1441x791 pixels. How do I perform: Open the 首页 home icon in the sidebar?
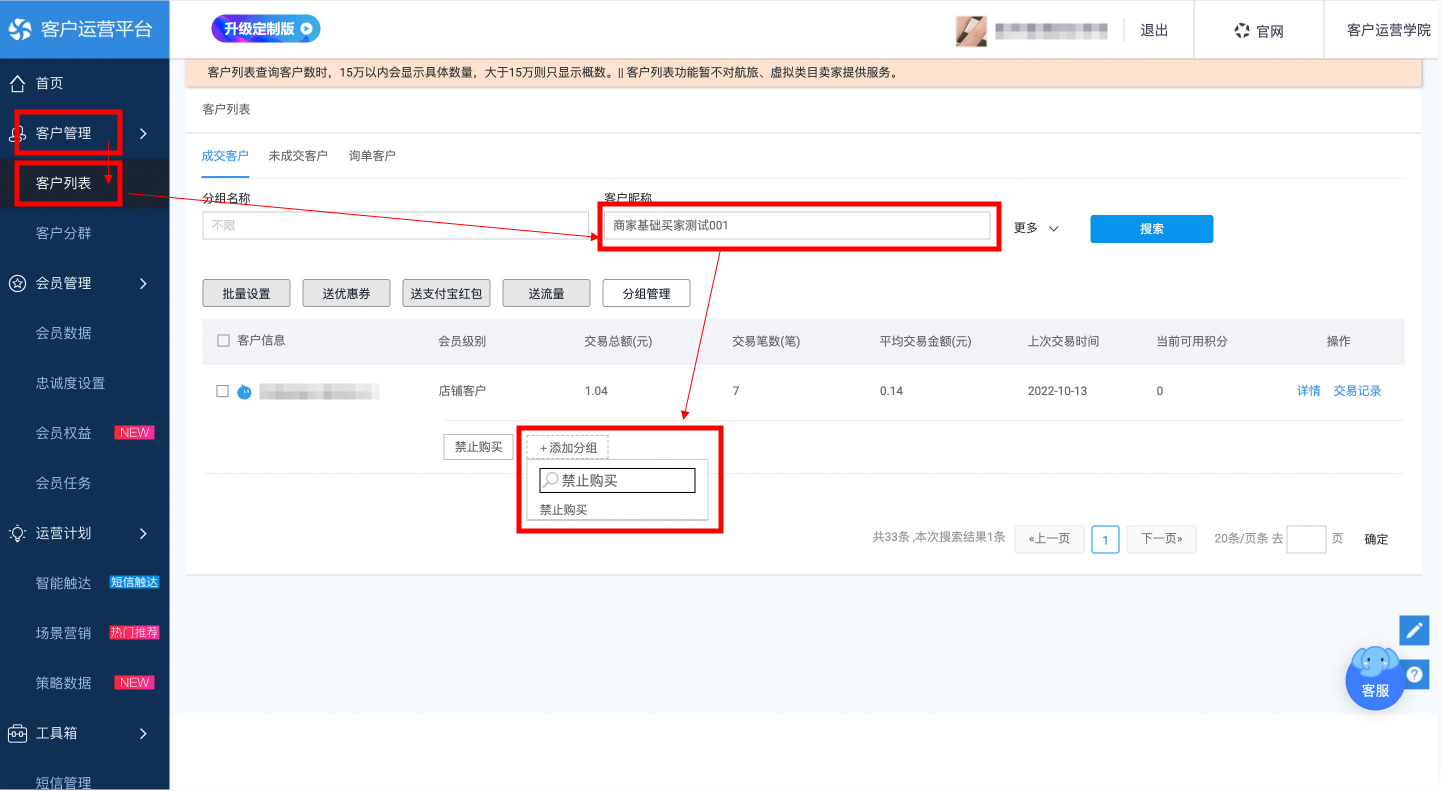(x=18, y=83)
